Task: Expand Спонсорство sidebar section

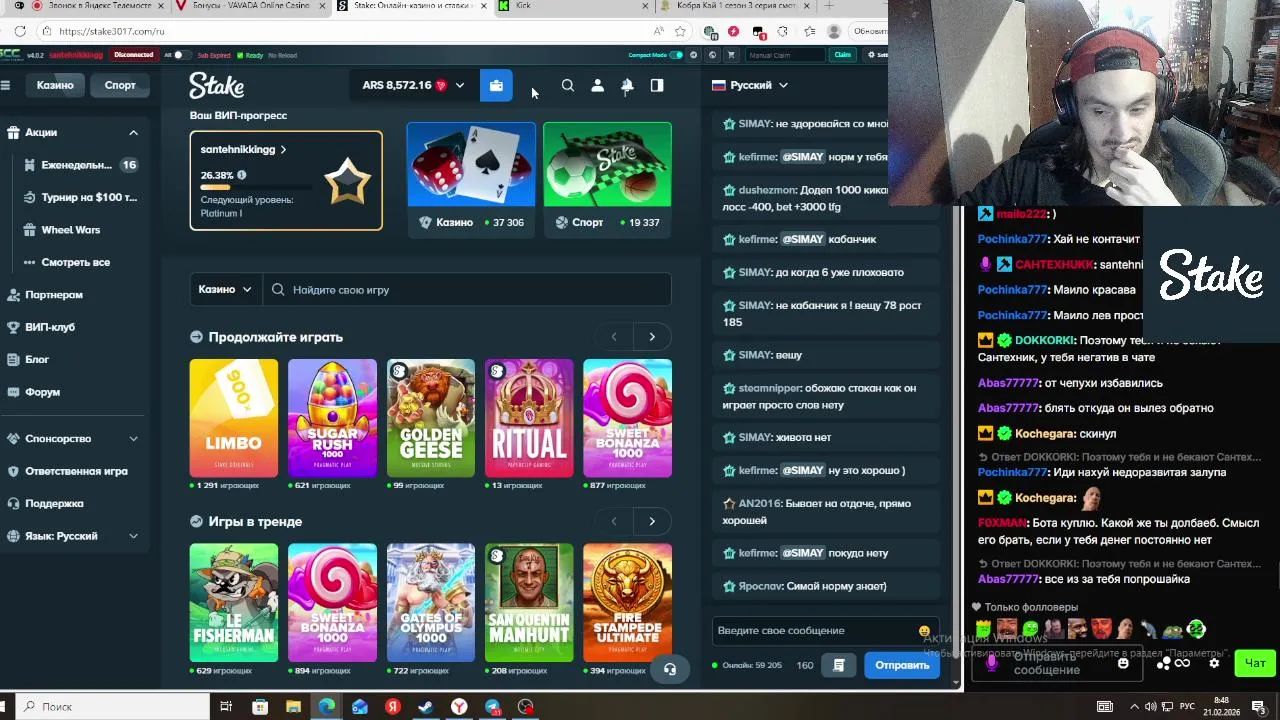Action: [x=133, y=439]
